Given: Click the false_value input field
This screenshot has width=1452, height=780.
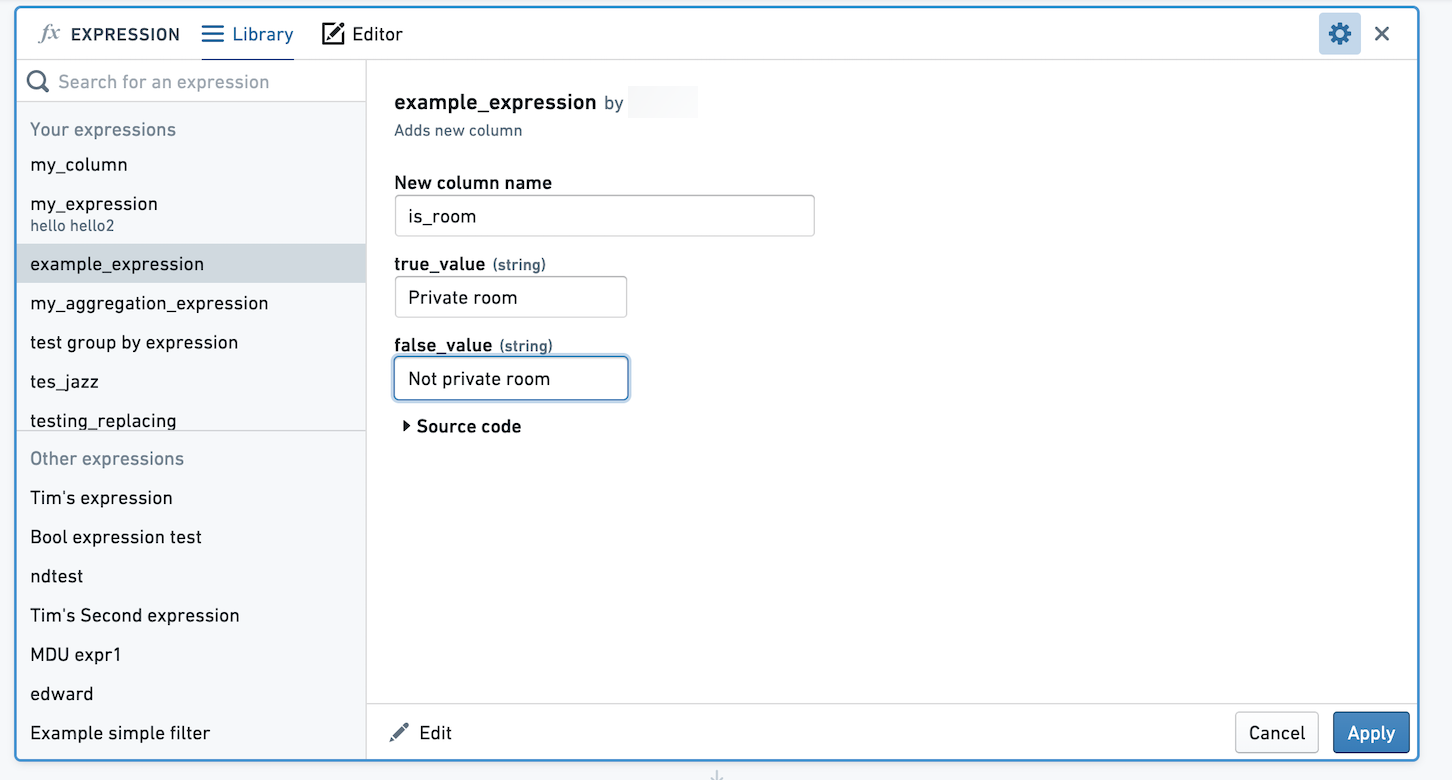Looking at the screenshot, I should 511,379.
